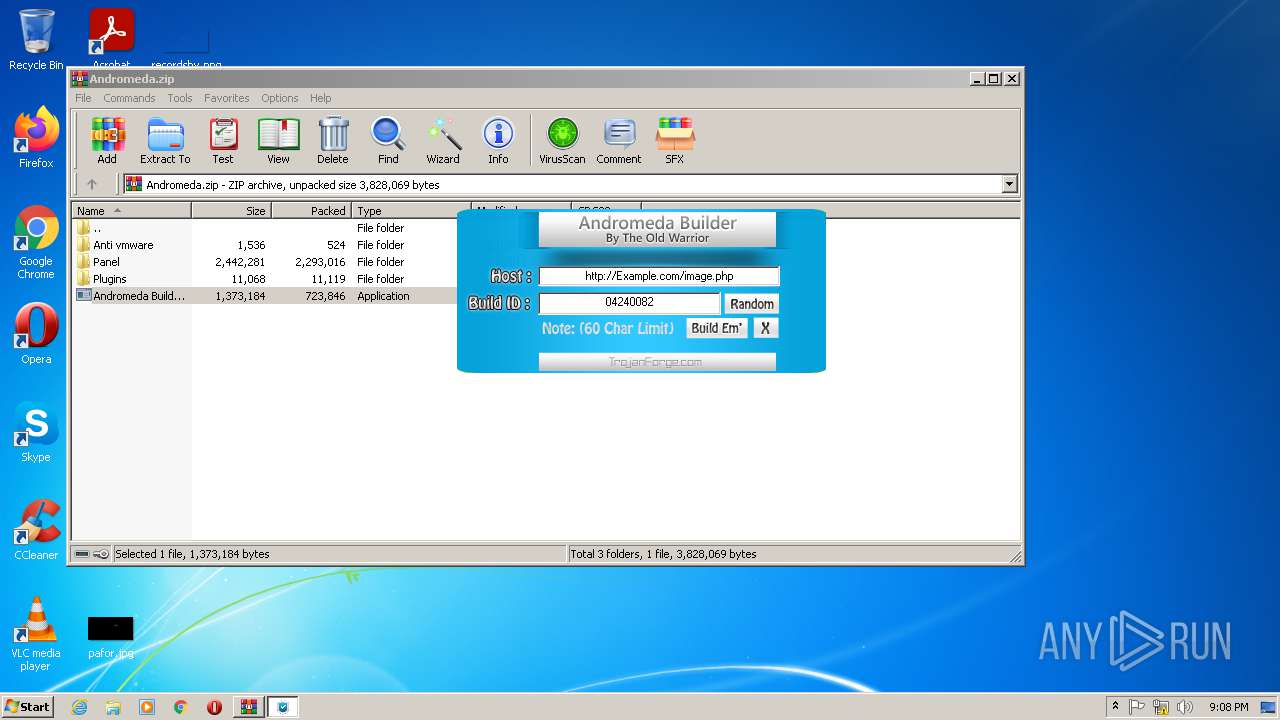Select the Andromeda Build... application row
The height and width of the screenshot is (720, 1280).
click(x=265, y=296)
